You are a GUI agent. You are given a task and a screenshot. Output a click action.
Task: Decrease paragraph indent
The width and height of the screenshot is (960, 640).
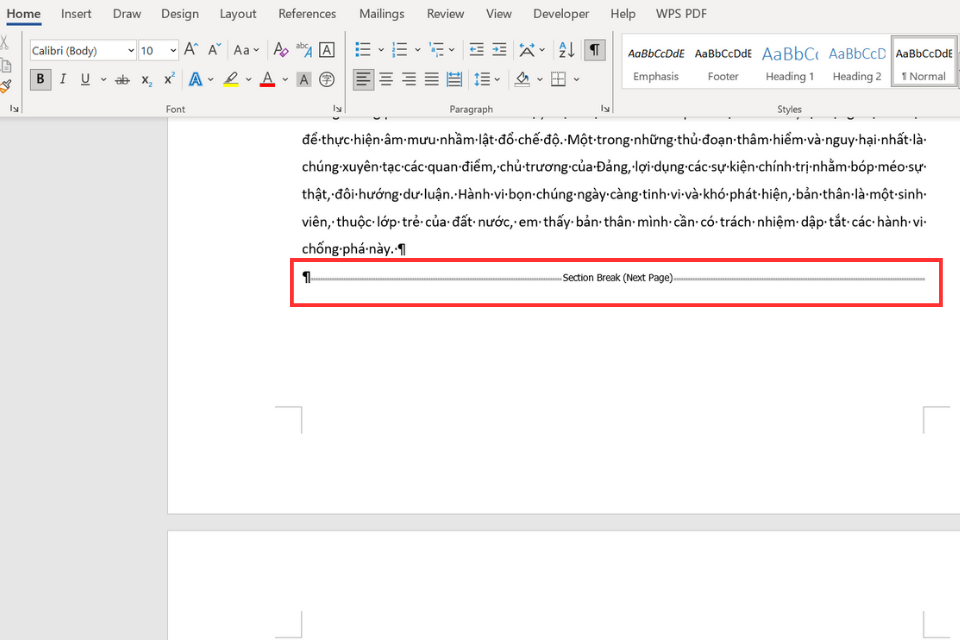(476, 50)
